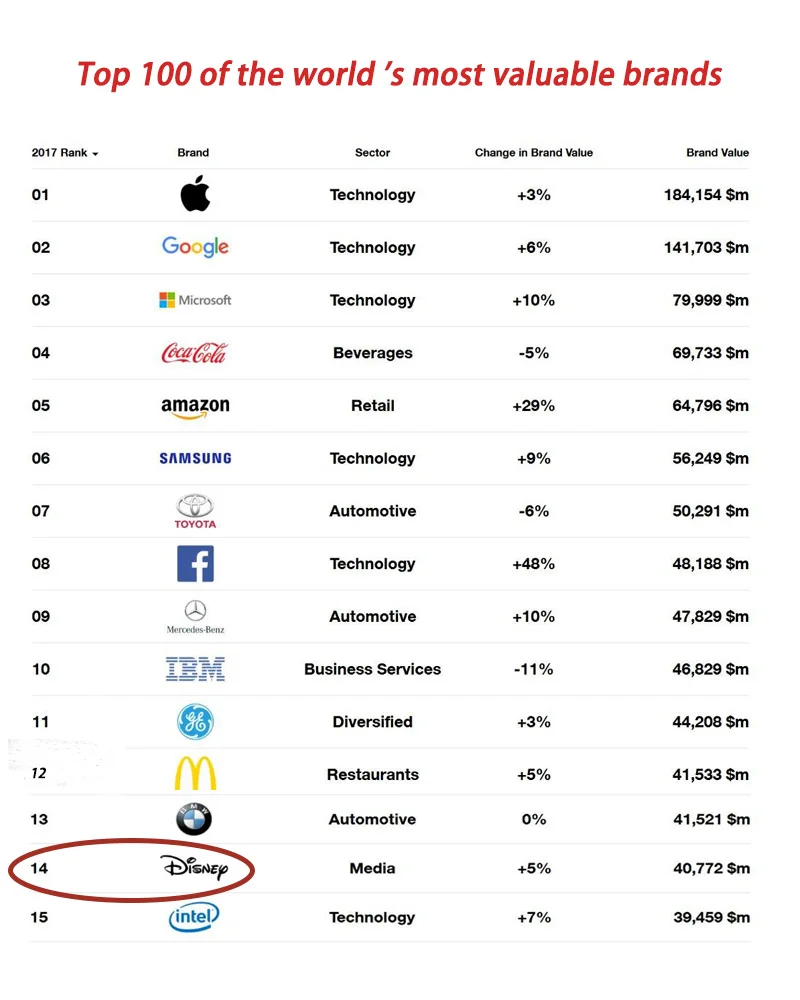
Task: Select the Google logo
Action: pyautogui.click(x=195, y=247)
